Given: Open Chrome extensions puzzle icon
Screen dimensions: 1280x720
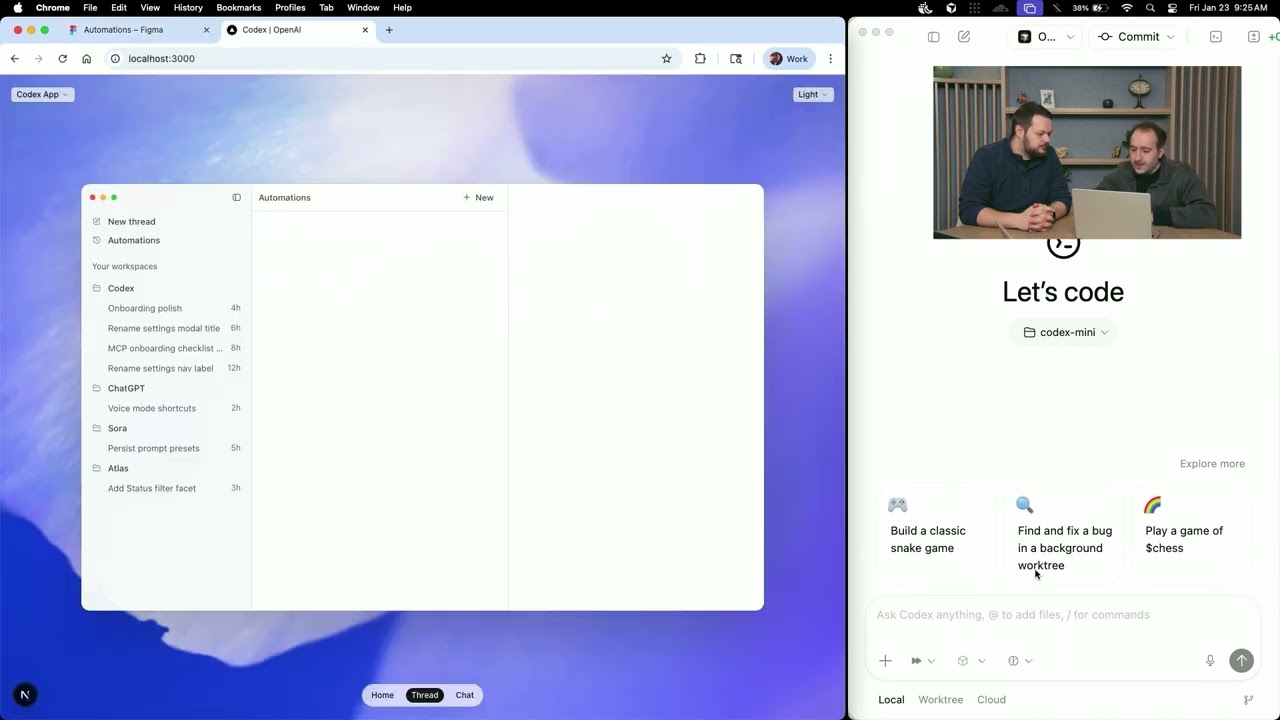Looking at the screenshot, I should point(700,59).
